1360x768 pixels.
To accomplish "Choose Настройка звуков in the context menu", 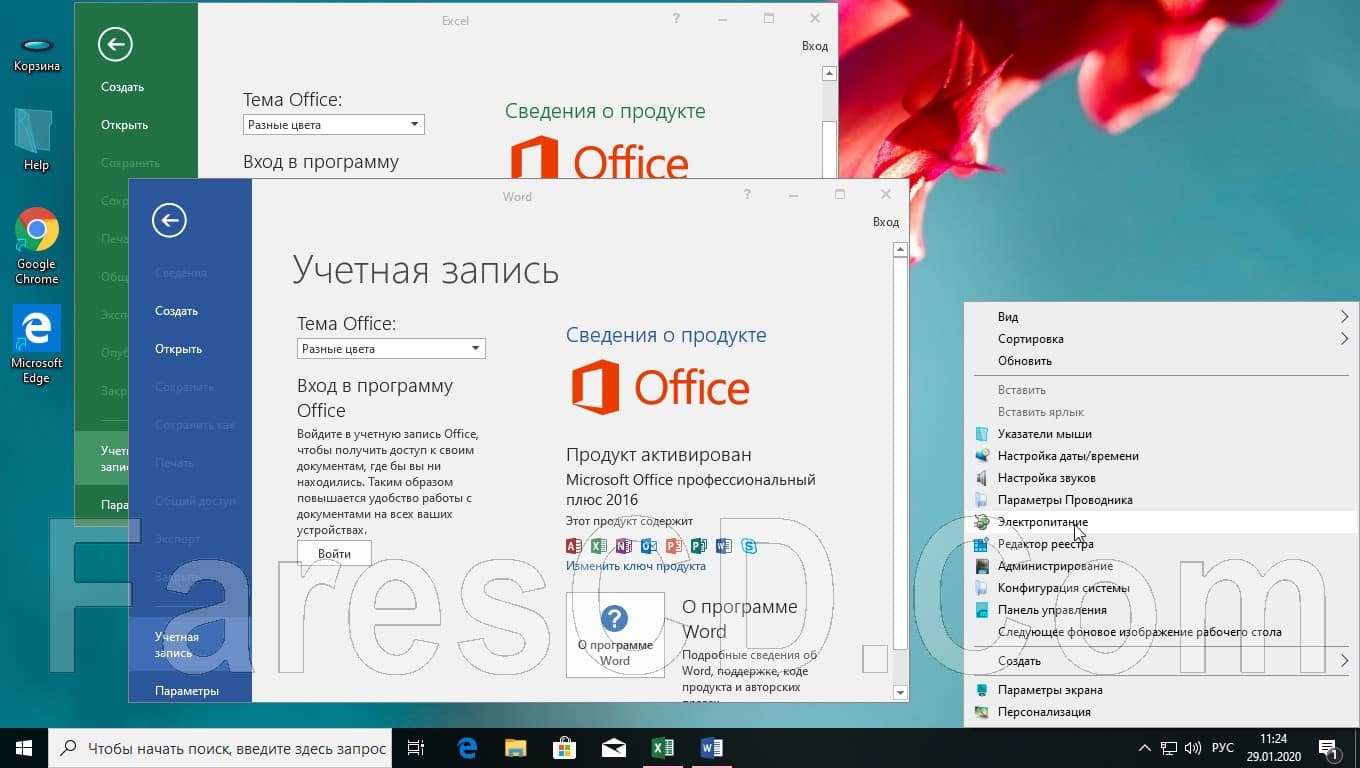I will (1161, 478).
